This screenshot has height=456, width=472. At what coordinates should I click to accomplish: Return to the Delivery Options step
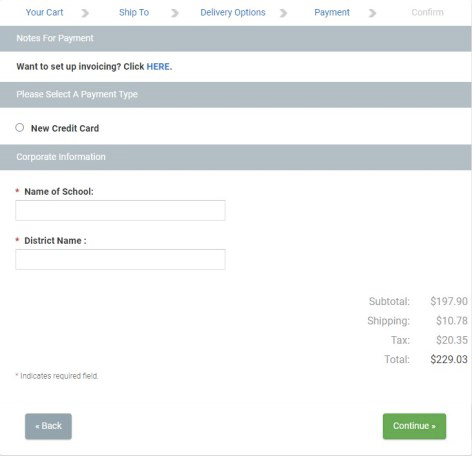point(233,13)
